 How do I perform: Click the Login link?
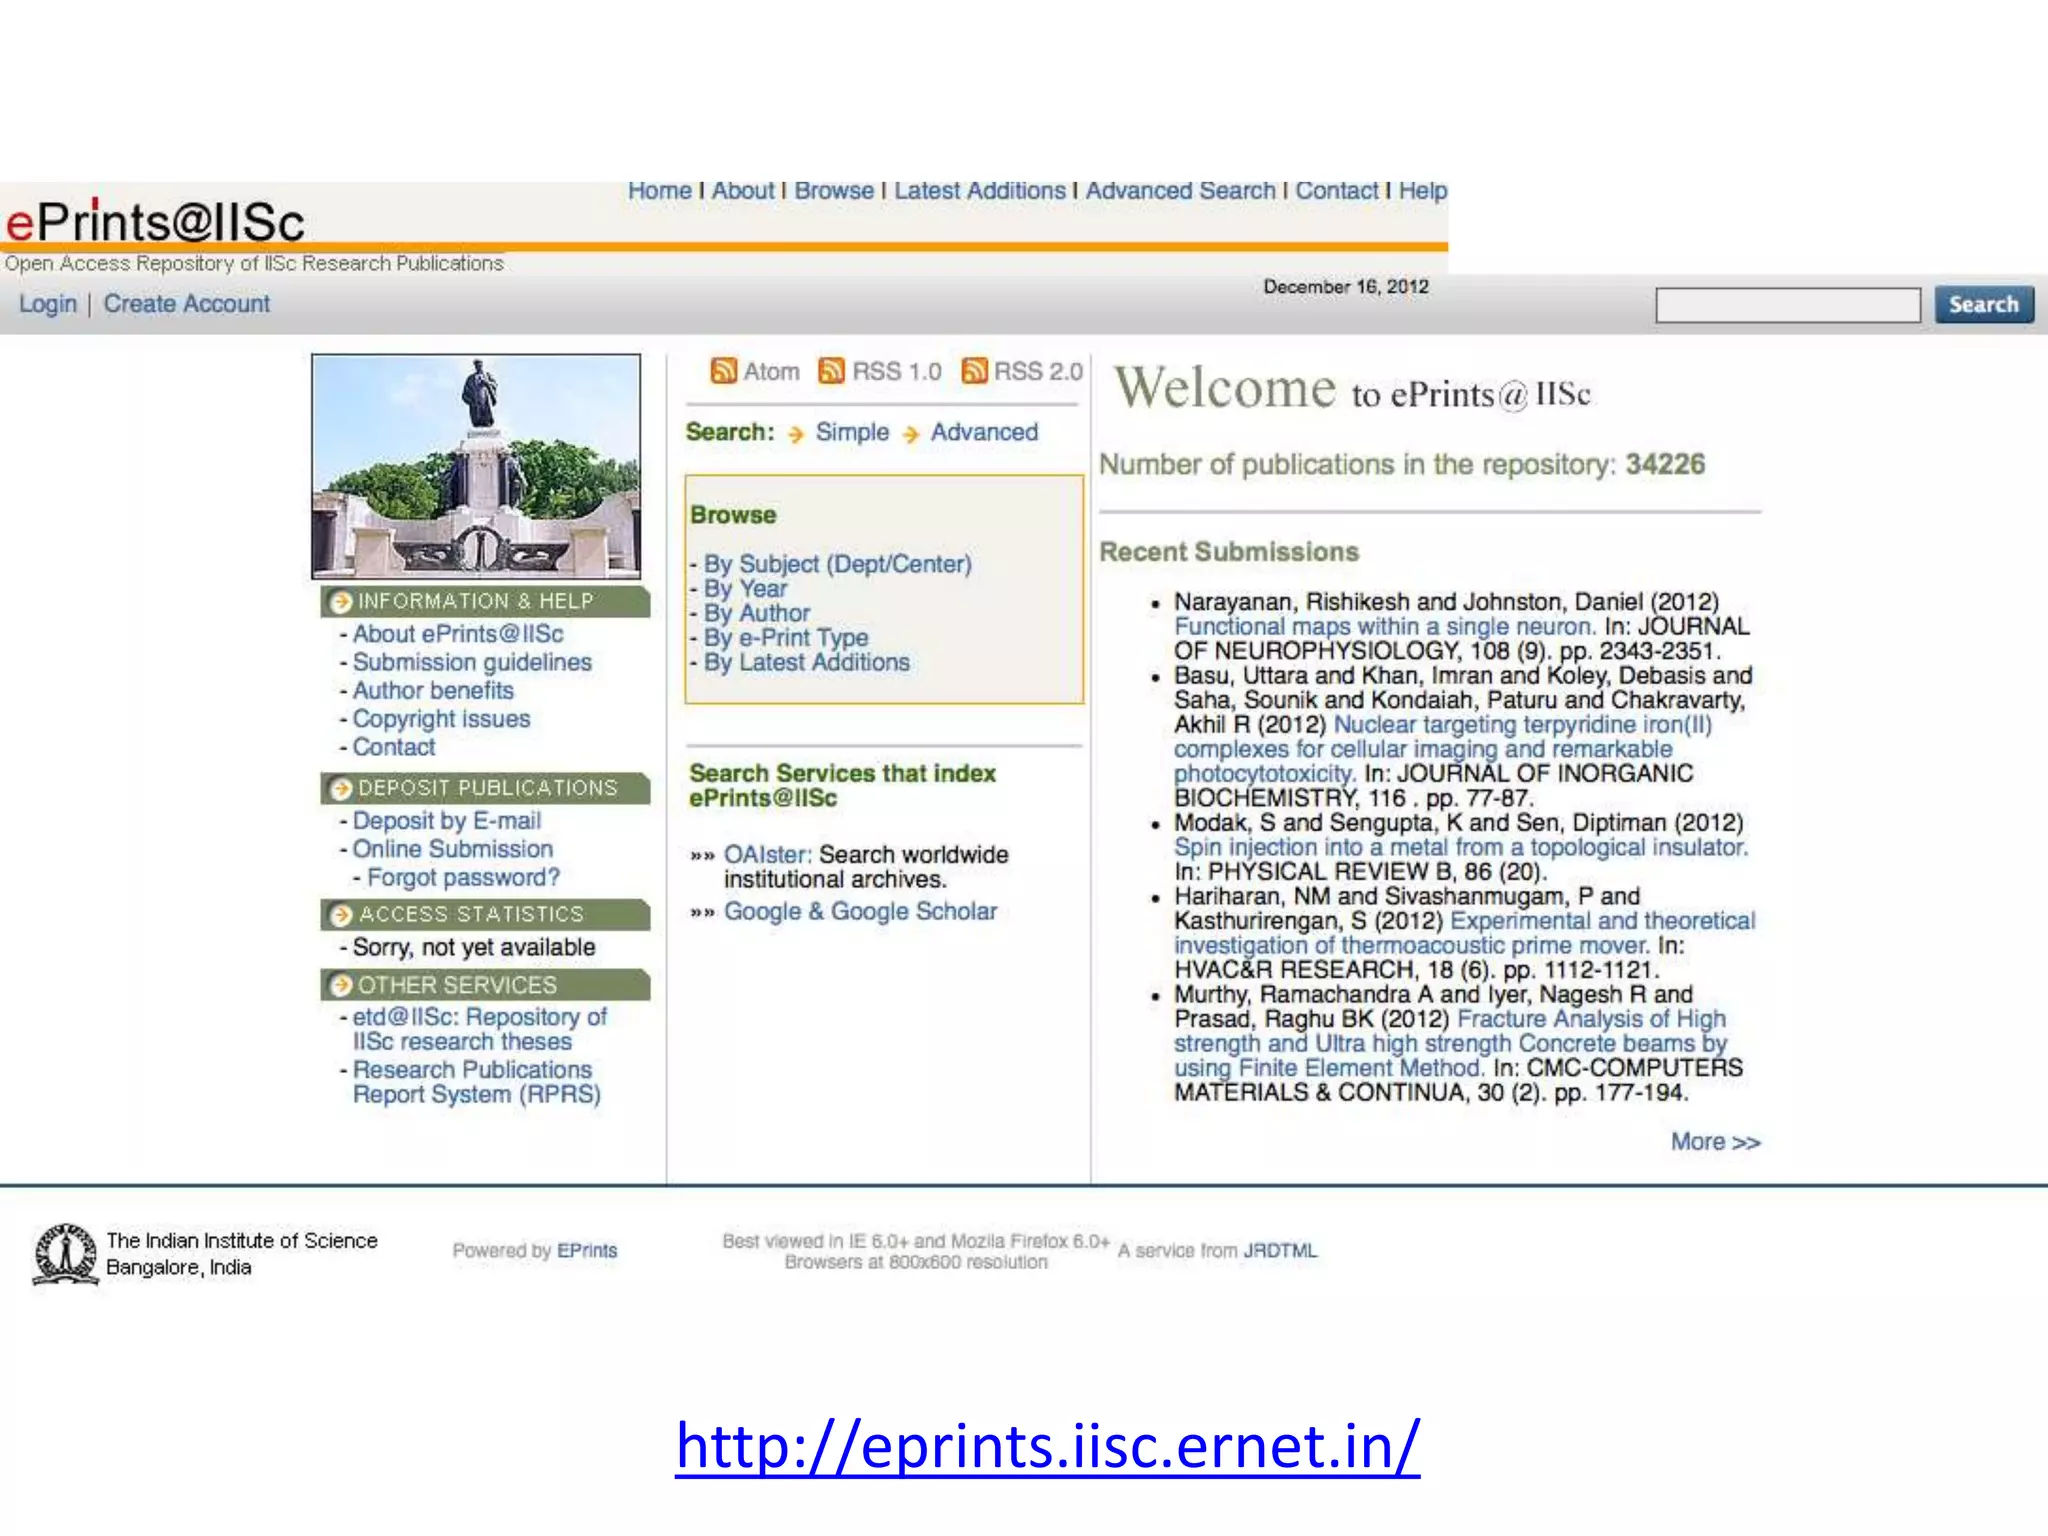coord(48,304)
